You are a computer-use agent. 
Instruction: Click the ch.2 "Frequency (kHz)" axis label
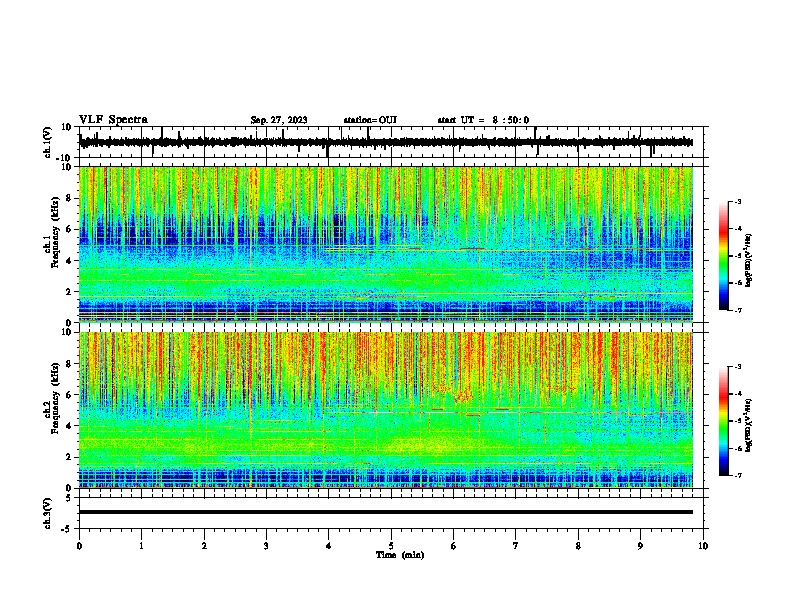coord(56,398)
